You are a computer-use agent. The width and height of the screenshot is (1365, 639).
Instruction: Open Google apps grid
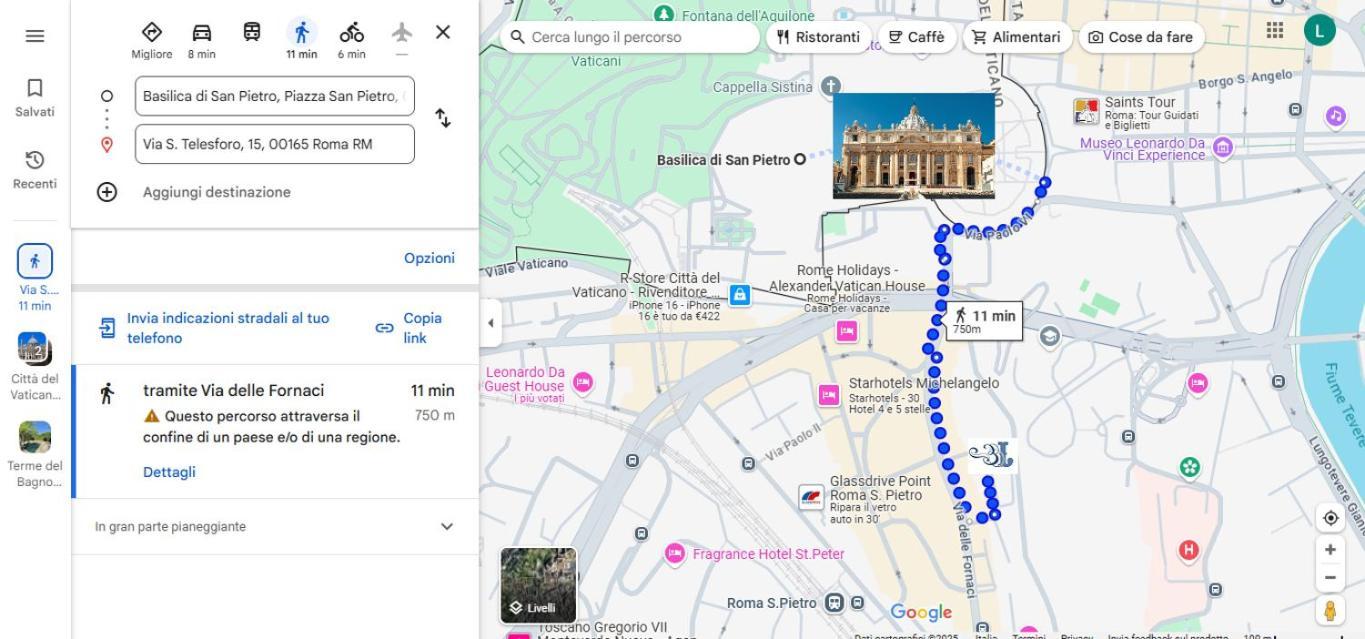(x=1275, y=30)
